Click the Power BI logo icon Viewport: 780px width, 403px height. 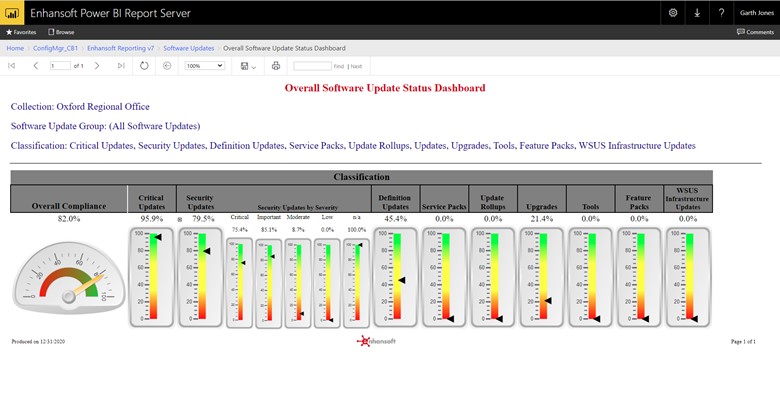pos(12,12)
